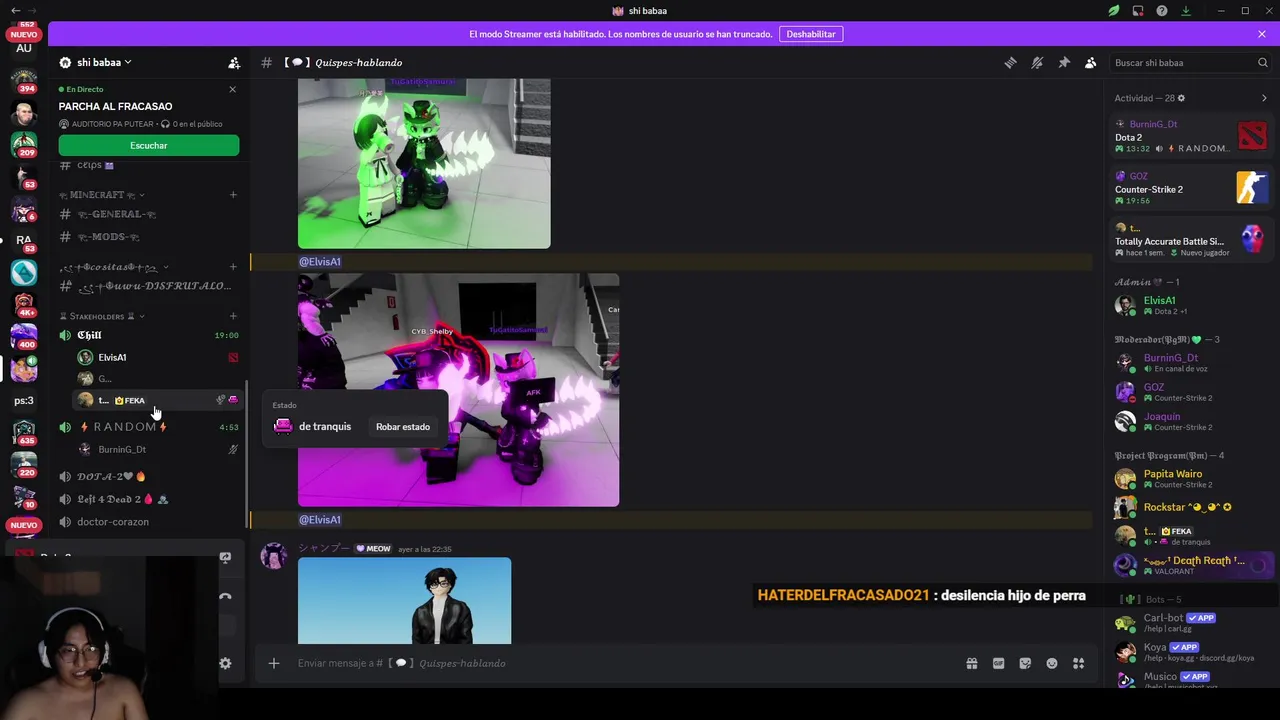Open the GIF picker
Screen dimensions: 1280x720
[x=998, y=663]
